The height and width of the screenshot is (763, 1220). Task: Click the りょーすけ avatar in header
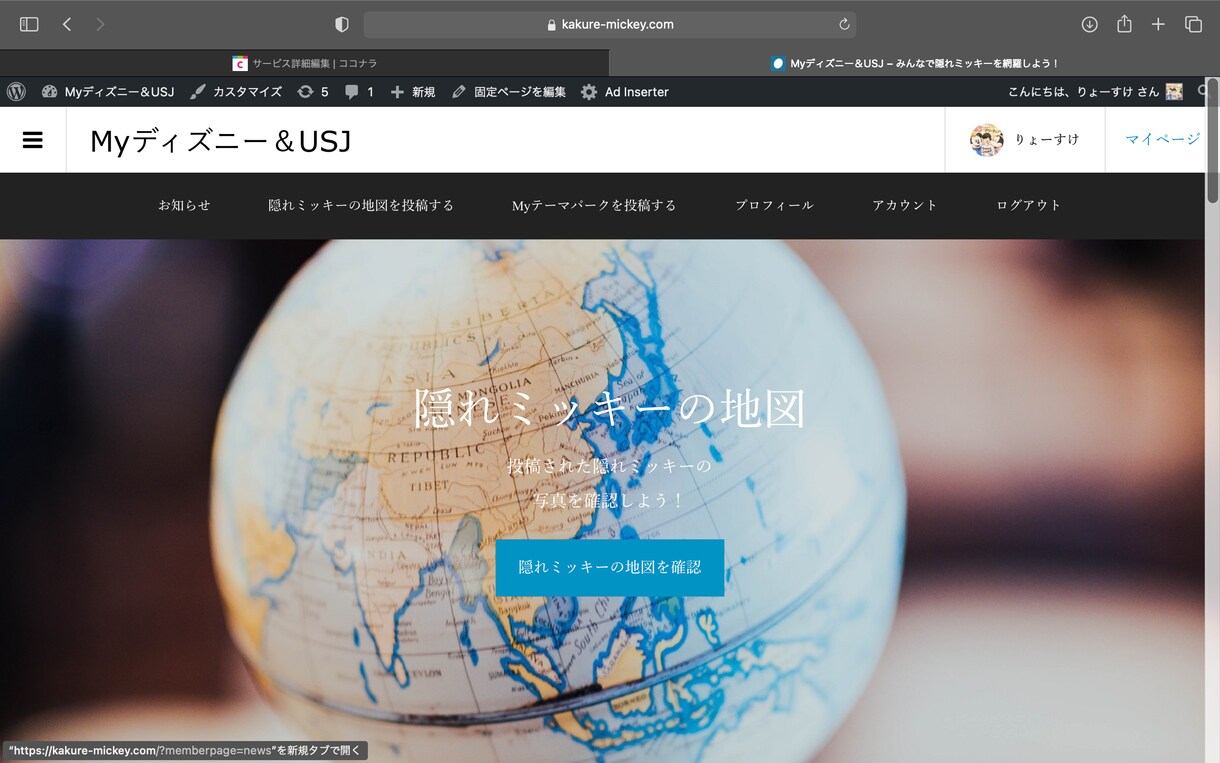pos(986,140)
